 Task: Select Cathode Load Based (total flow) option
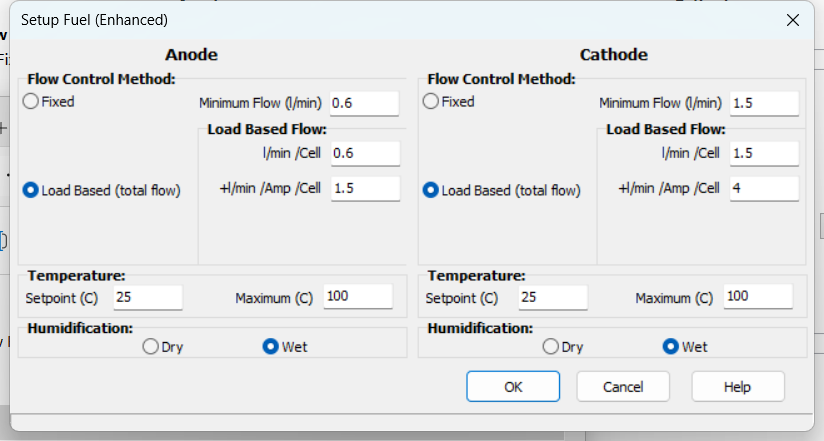point(431,190)
